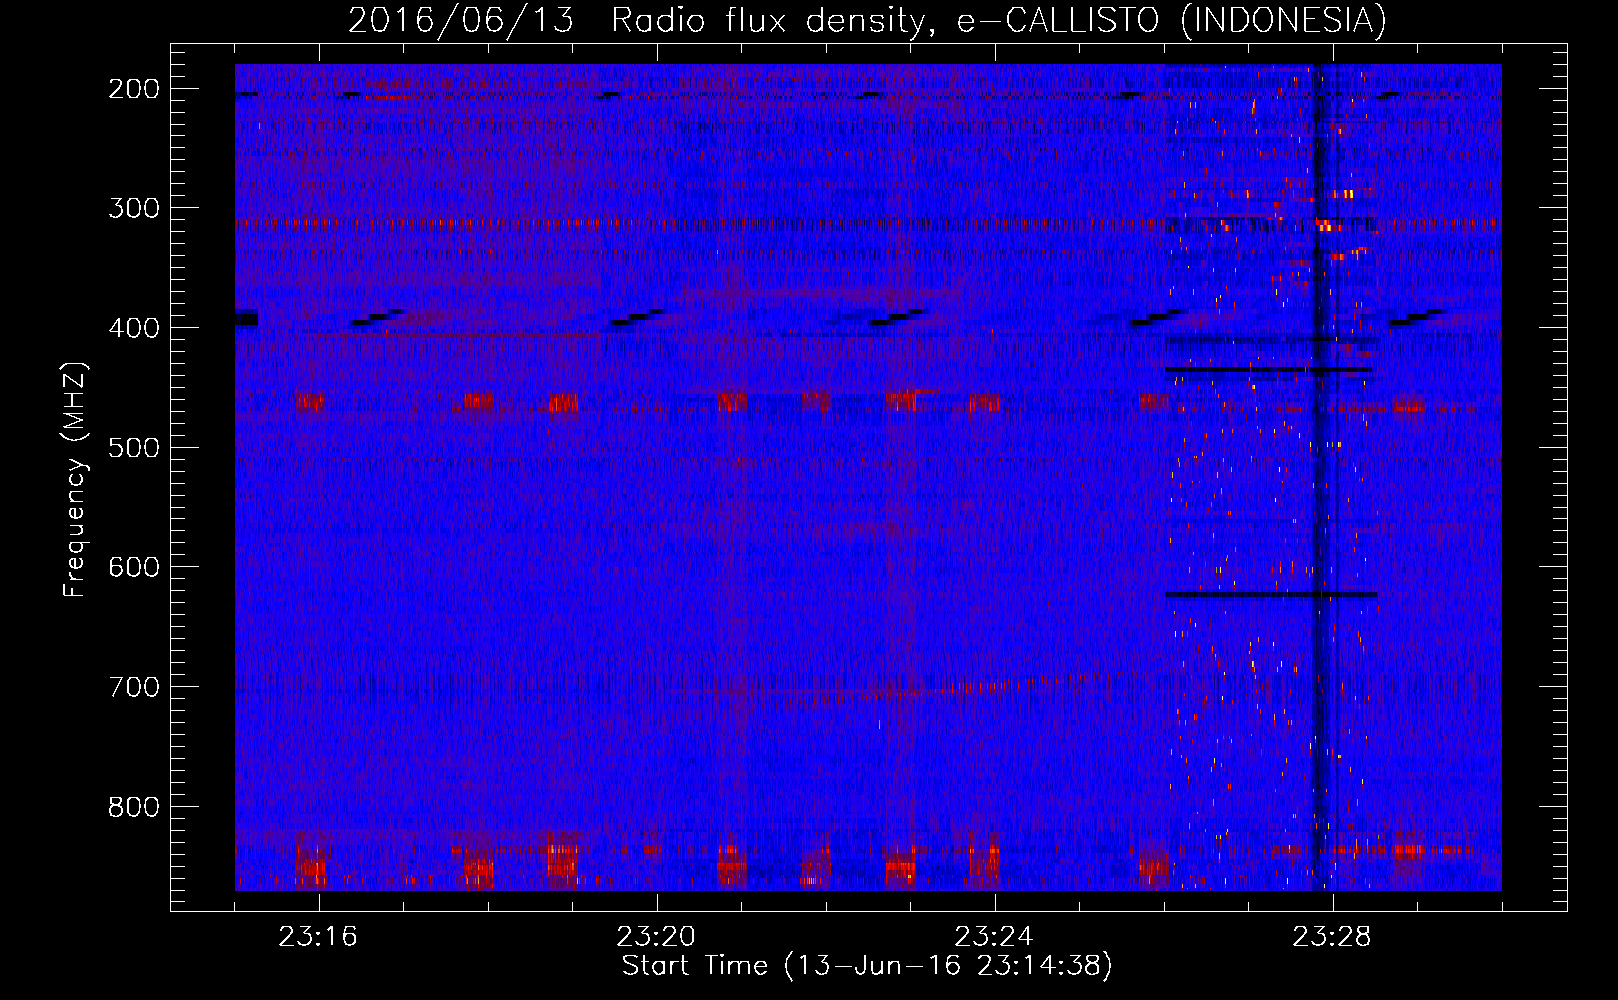Image resolution: width=1618 pixels, height=1000 pixels.
Task: Click the black horizontal line near 435 MHz
Action: coord(1268,370)
